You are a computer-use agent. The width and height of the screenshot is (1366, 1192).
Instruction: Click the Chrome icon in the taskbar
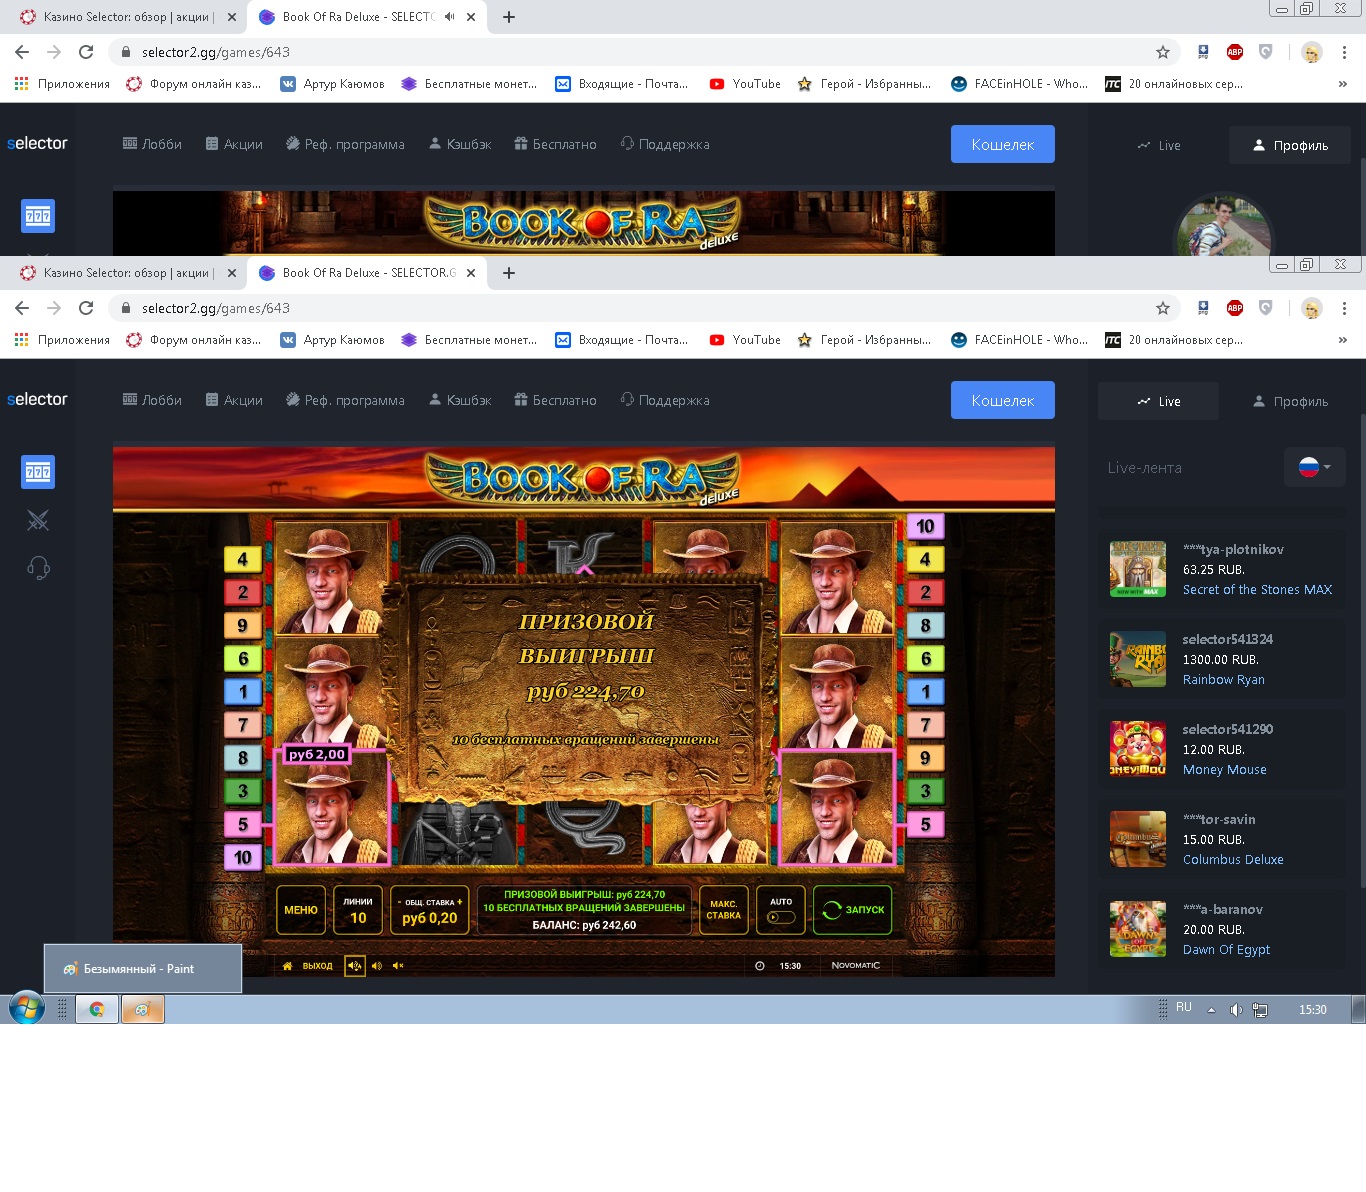click(97, 1009)
